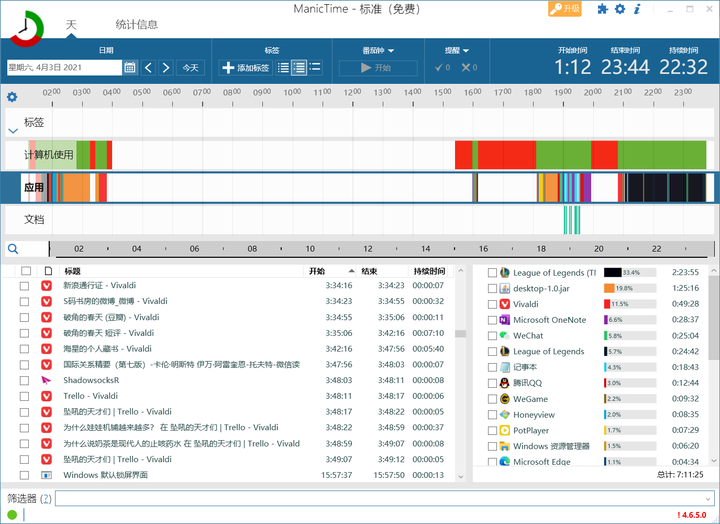The width and height of the screenshot is (720, 524).
Task: Select middle detailed list view icon
Action: click(x=299, y=68)
